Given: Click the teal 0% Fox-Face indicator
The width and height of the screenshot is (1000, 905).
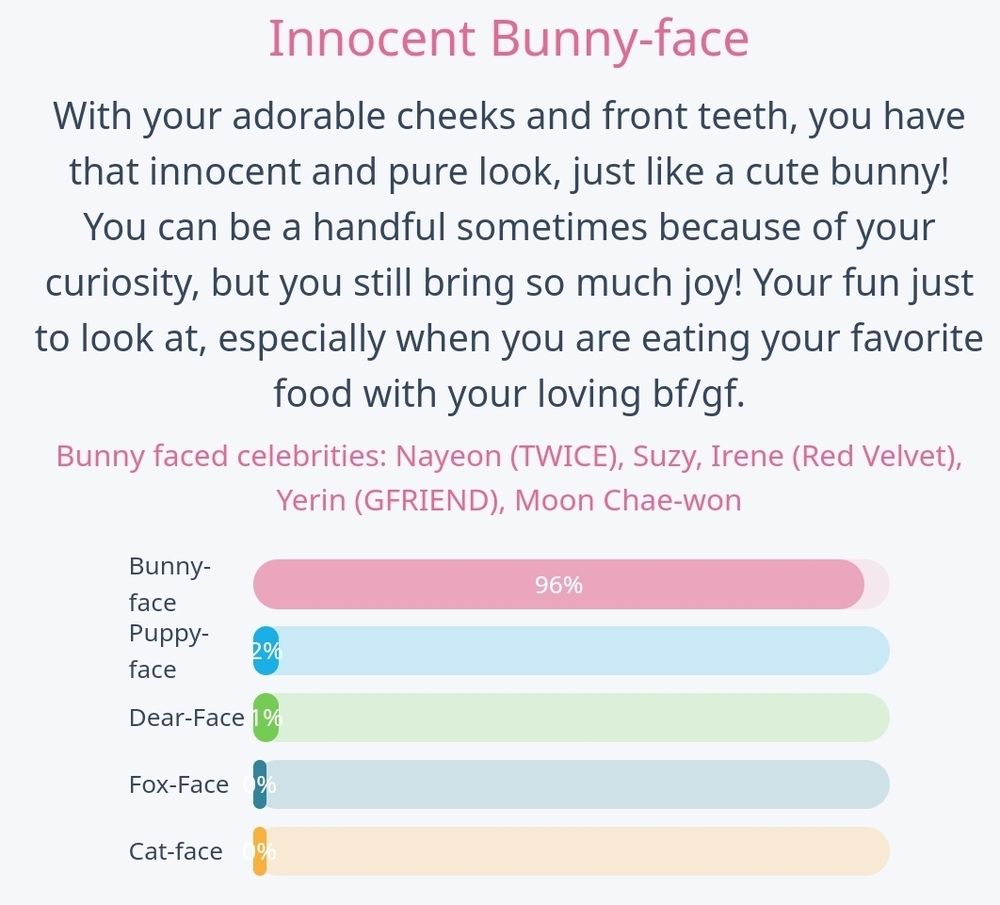Looking at the screenshot, I should tap(260, 785).
